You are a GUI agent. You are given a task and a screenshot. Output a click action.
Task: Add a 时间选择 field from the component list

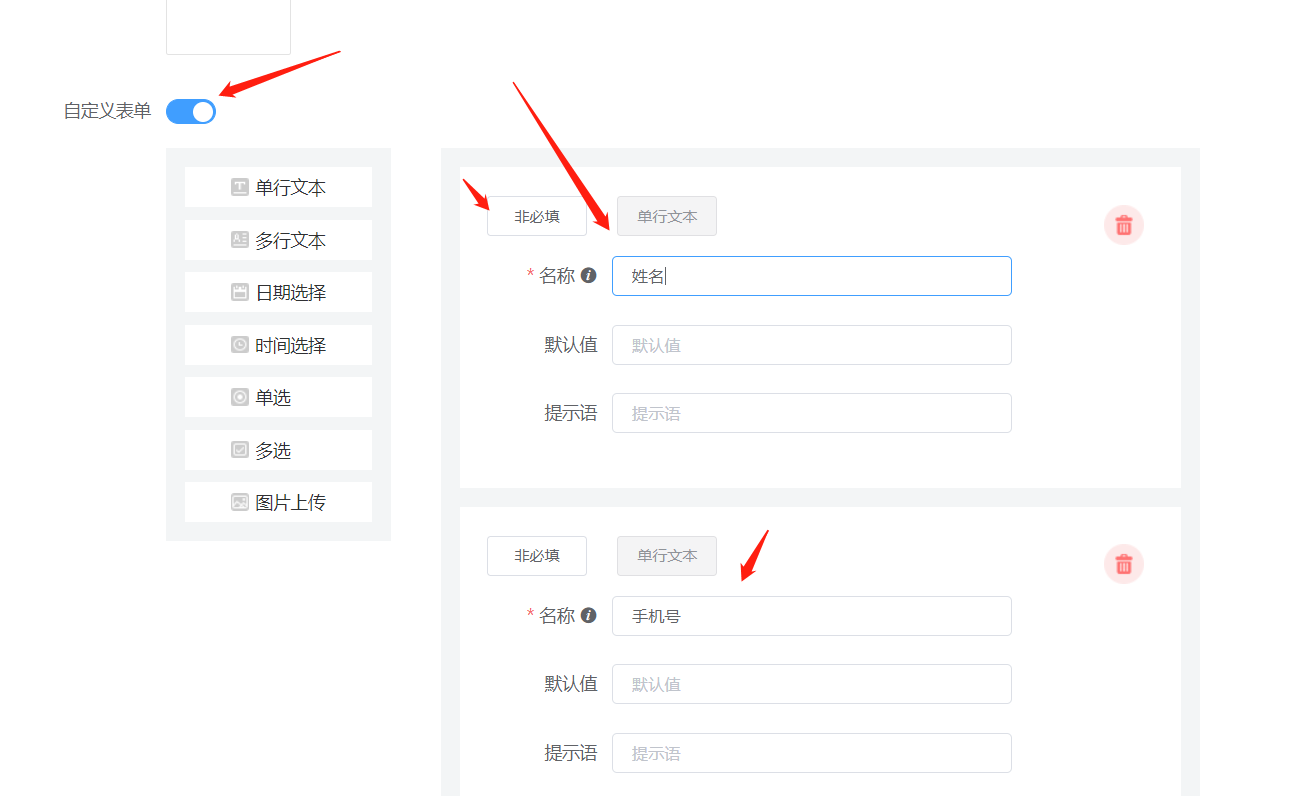click(x=278, y=345)
